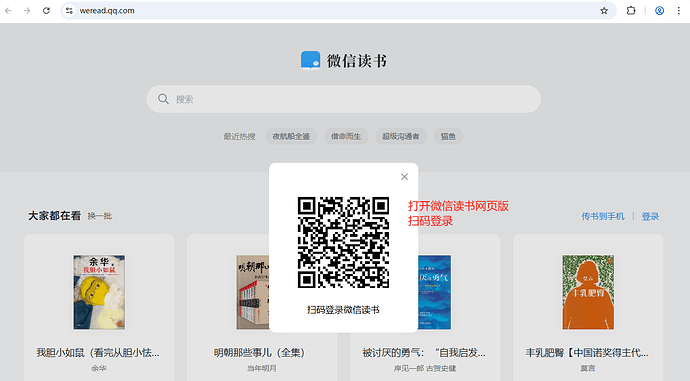Close the QR code login popup
This screenshot has height=381, width=690.
coord(404,177)
